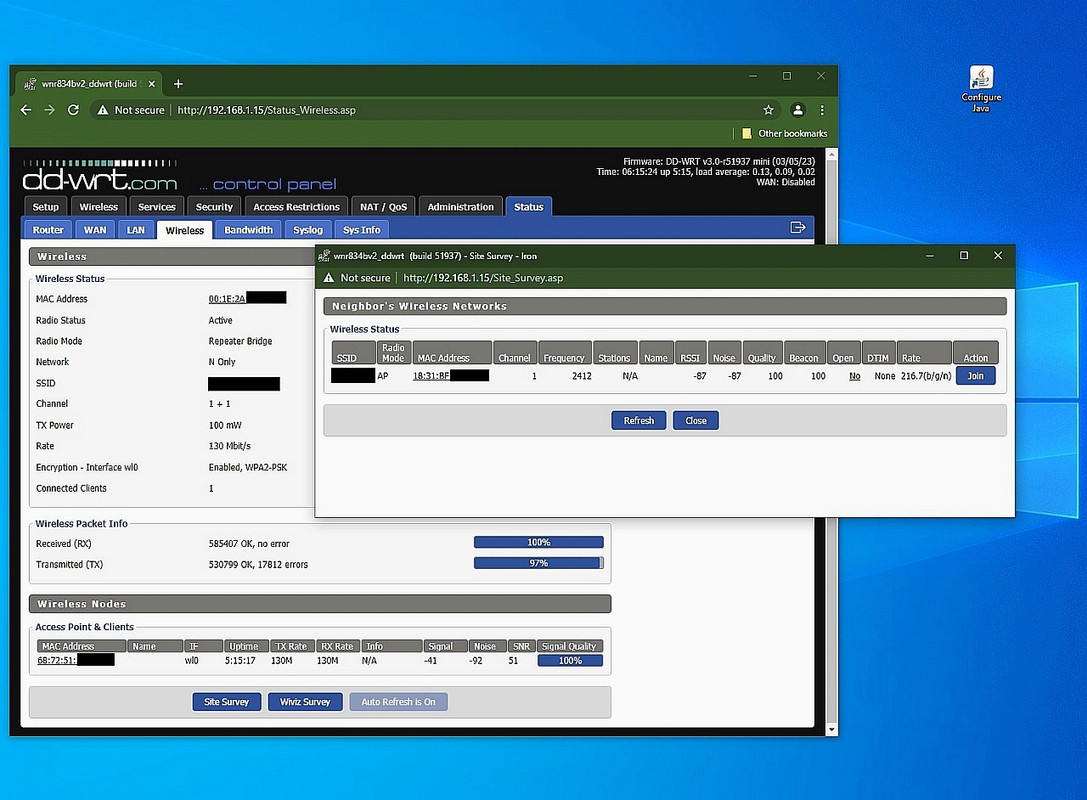The image size is (1087, 800).
Task: Reload the Status_Wireless page
Action: tap(73, 110)
